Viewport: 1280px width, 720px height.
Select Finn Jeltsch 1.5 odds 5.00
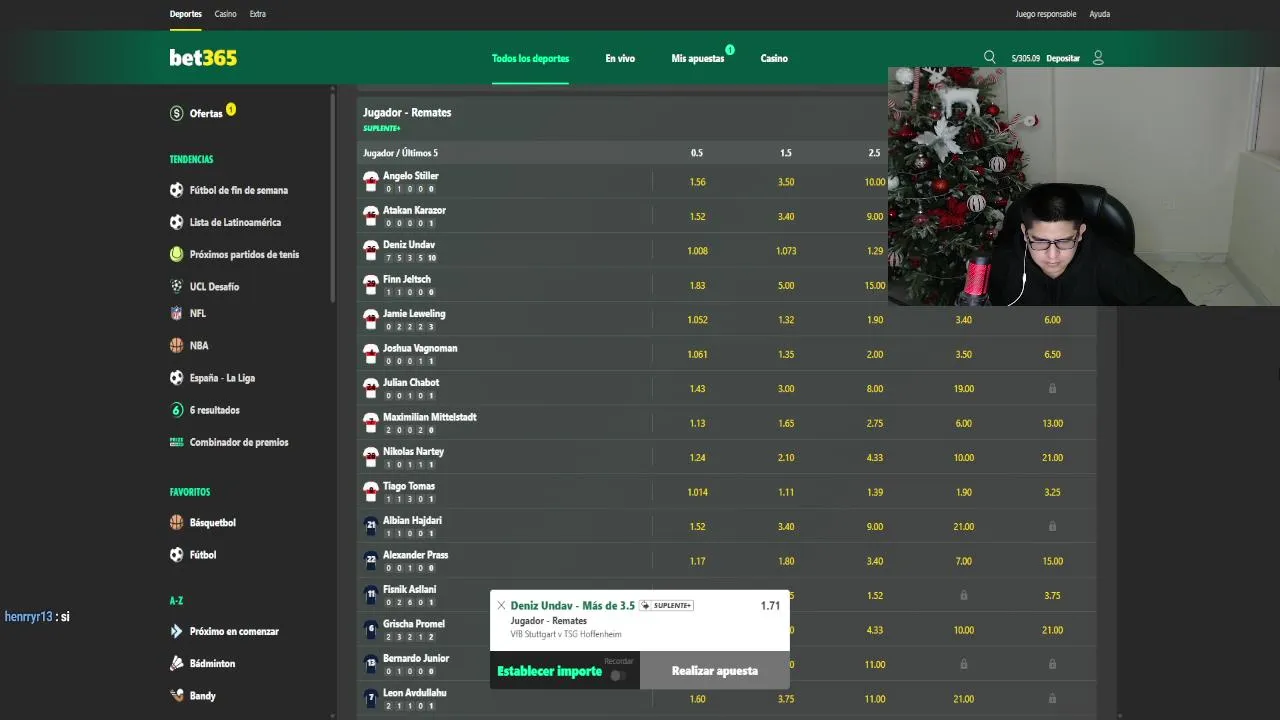[786, 285]
